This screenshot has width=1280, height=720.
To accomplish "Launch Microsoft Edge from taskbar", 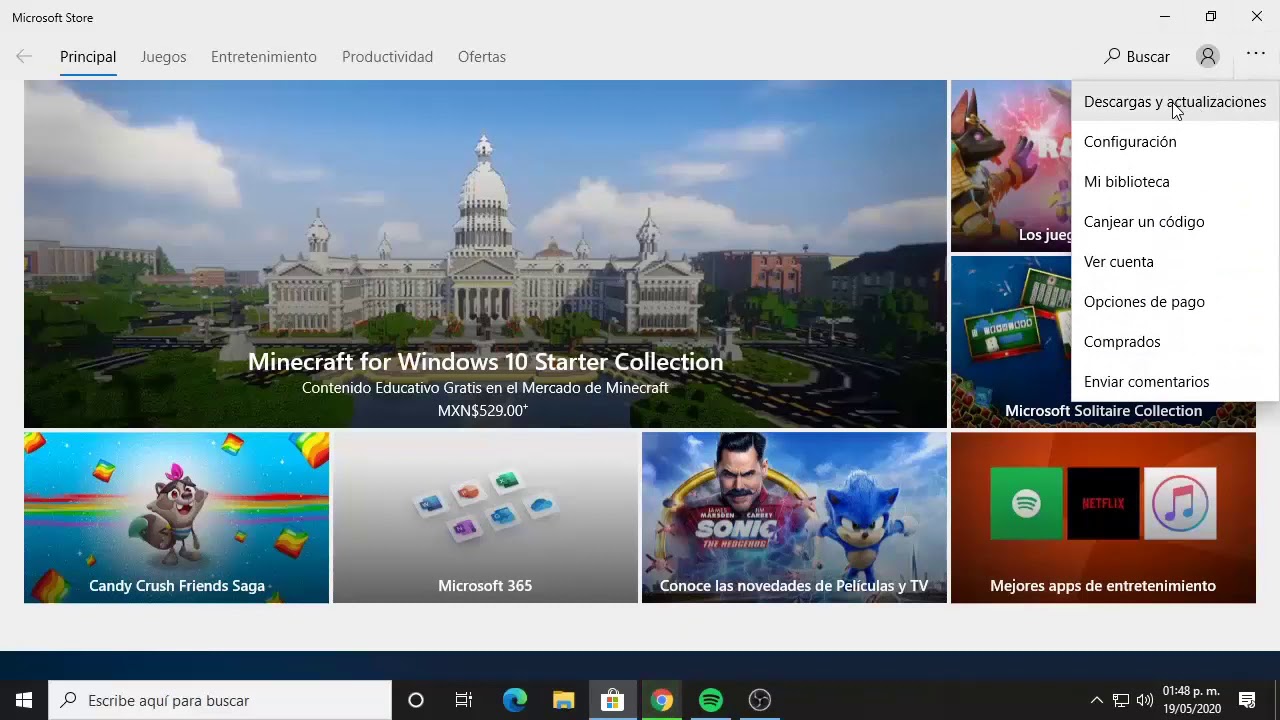I will 514,700.
